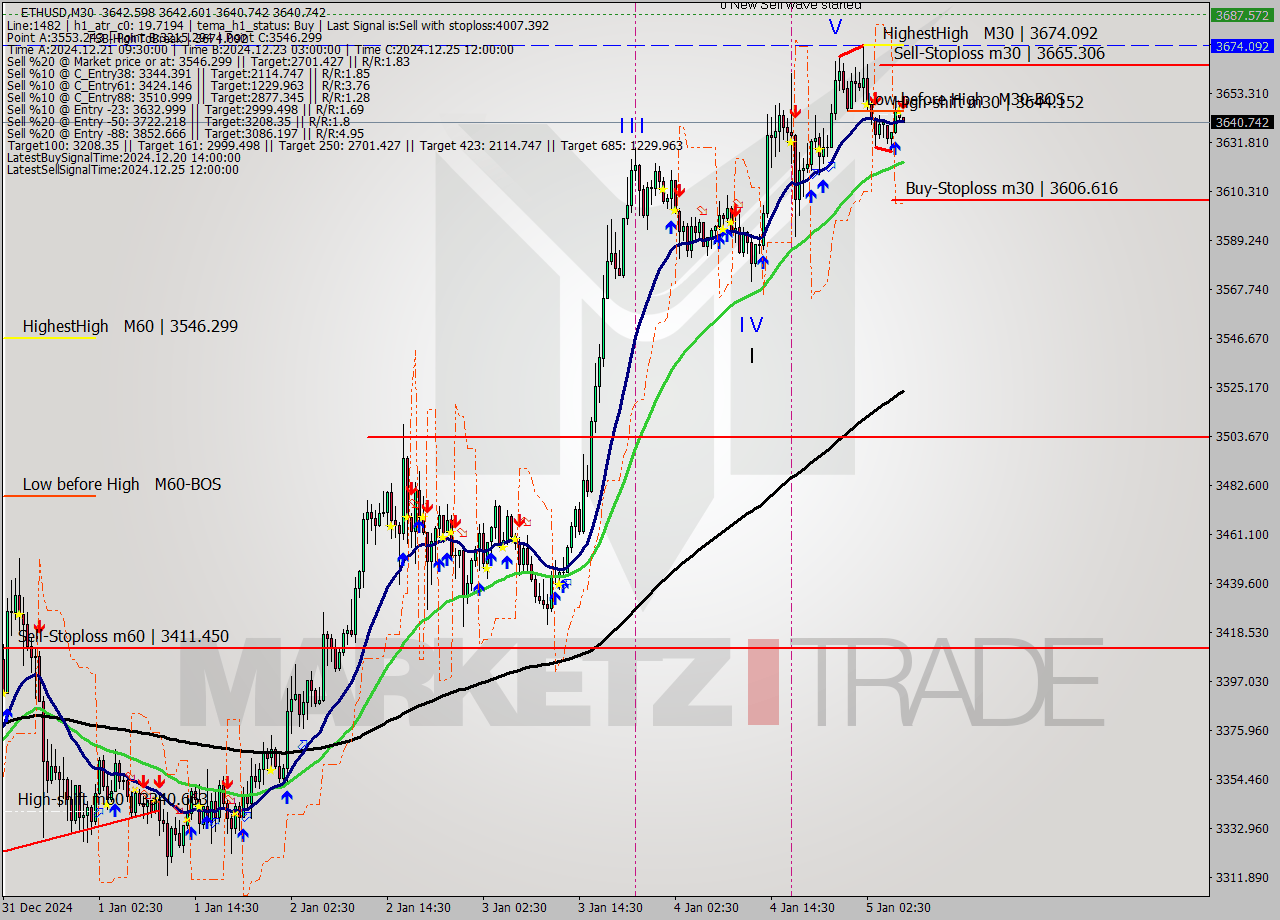Screen dimensions: 1280x920
Task: Click the LatestSellSignalTime text line
Action: pos(122,169)
